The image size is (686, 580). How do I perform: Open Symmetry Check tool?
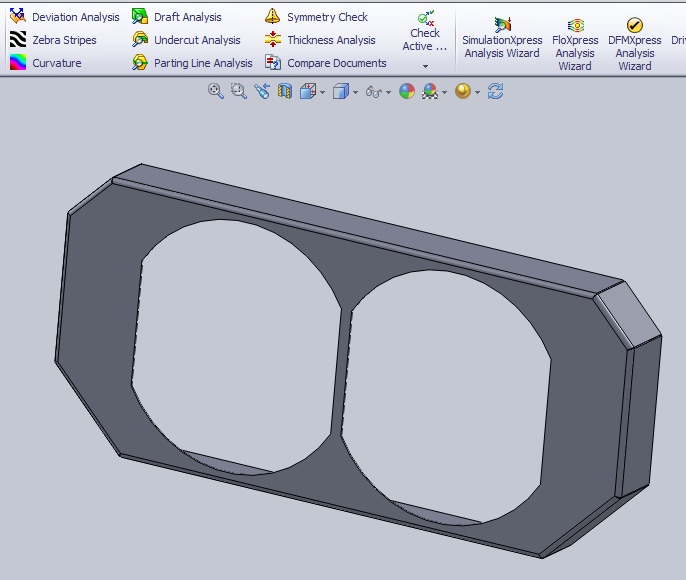click(316, 17)
